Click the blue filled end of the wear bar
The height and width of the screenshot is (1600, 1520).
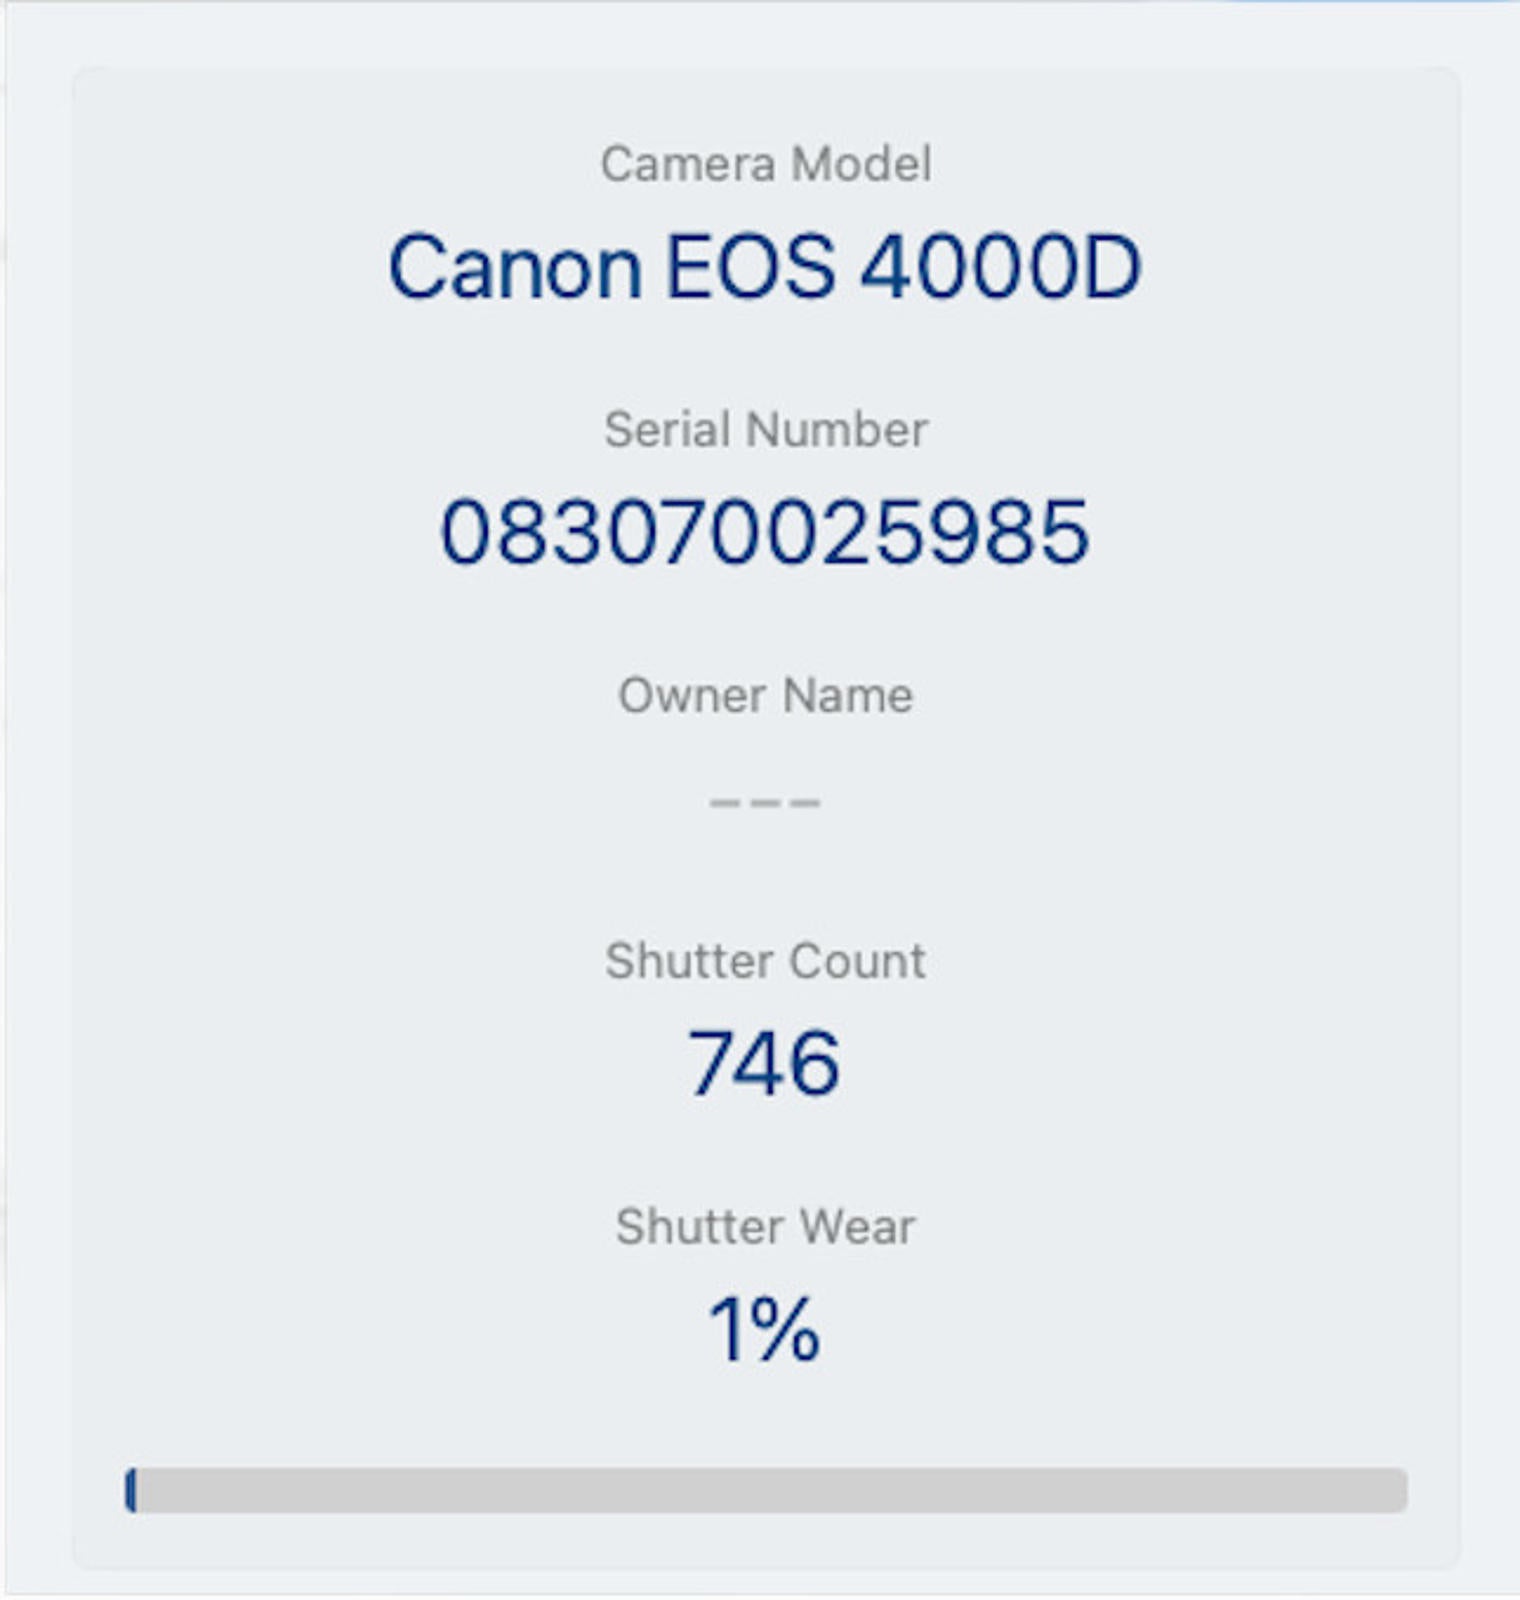tap(131, 1490)
